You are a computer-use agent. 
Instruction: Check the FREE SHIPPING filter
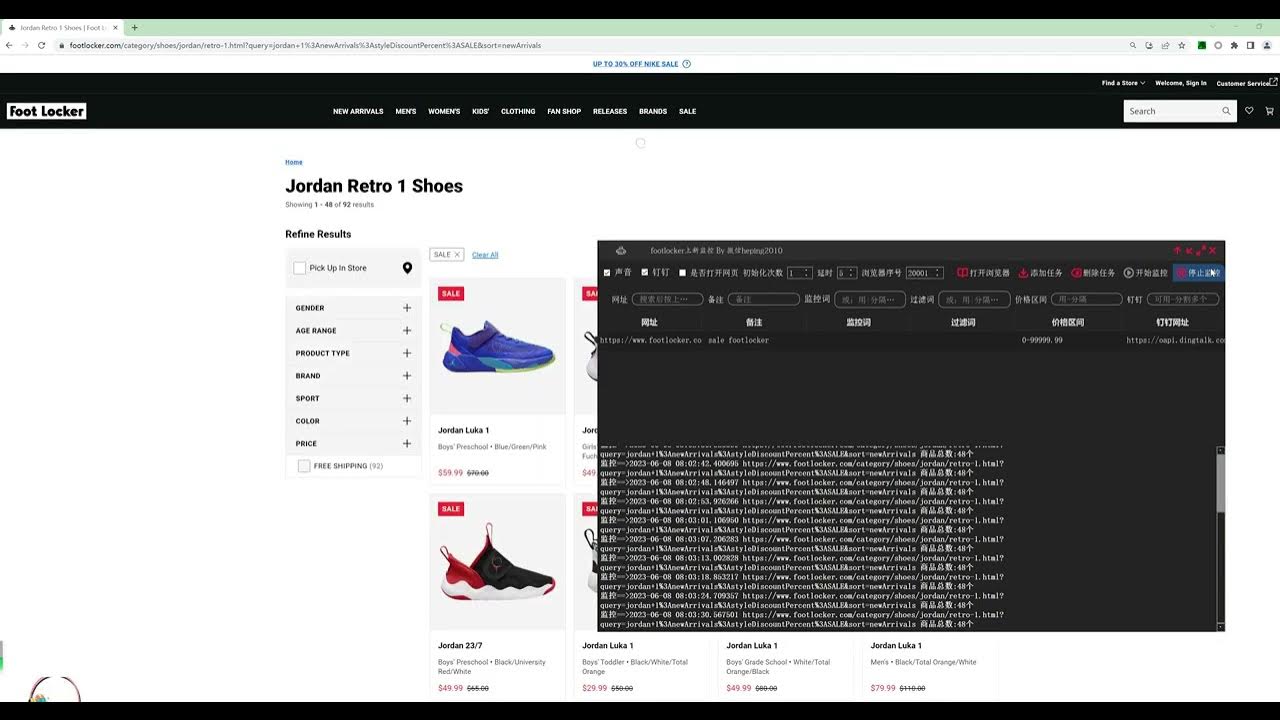point(304,466)
